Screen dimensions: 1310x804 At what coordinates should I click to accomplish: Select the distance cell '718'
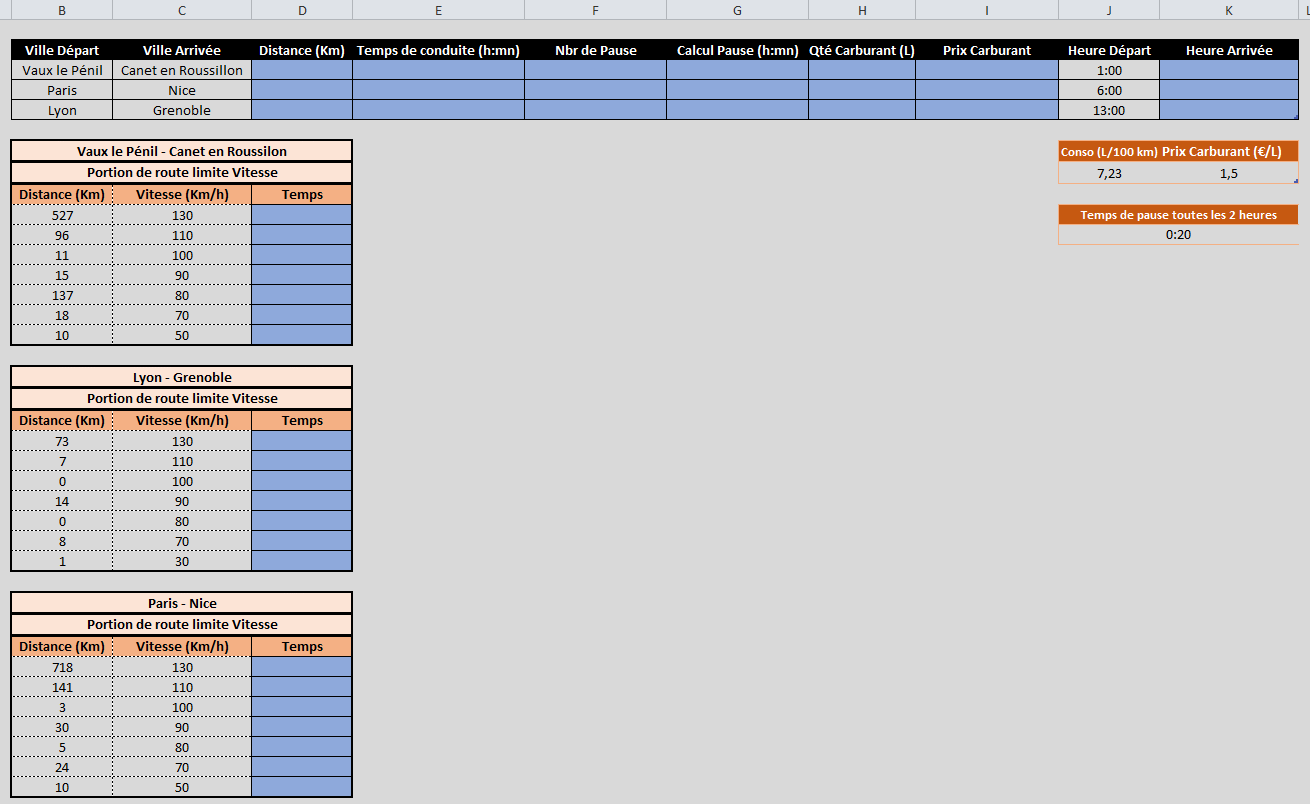[x=62, y=667]
